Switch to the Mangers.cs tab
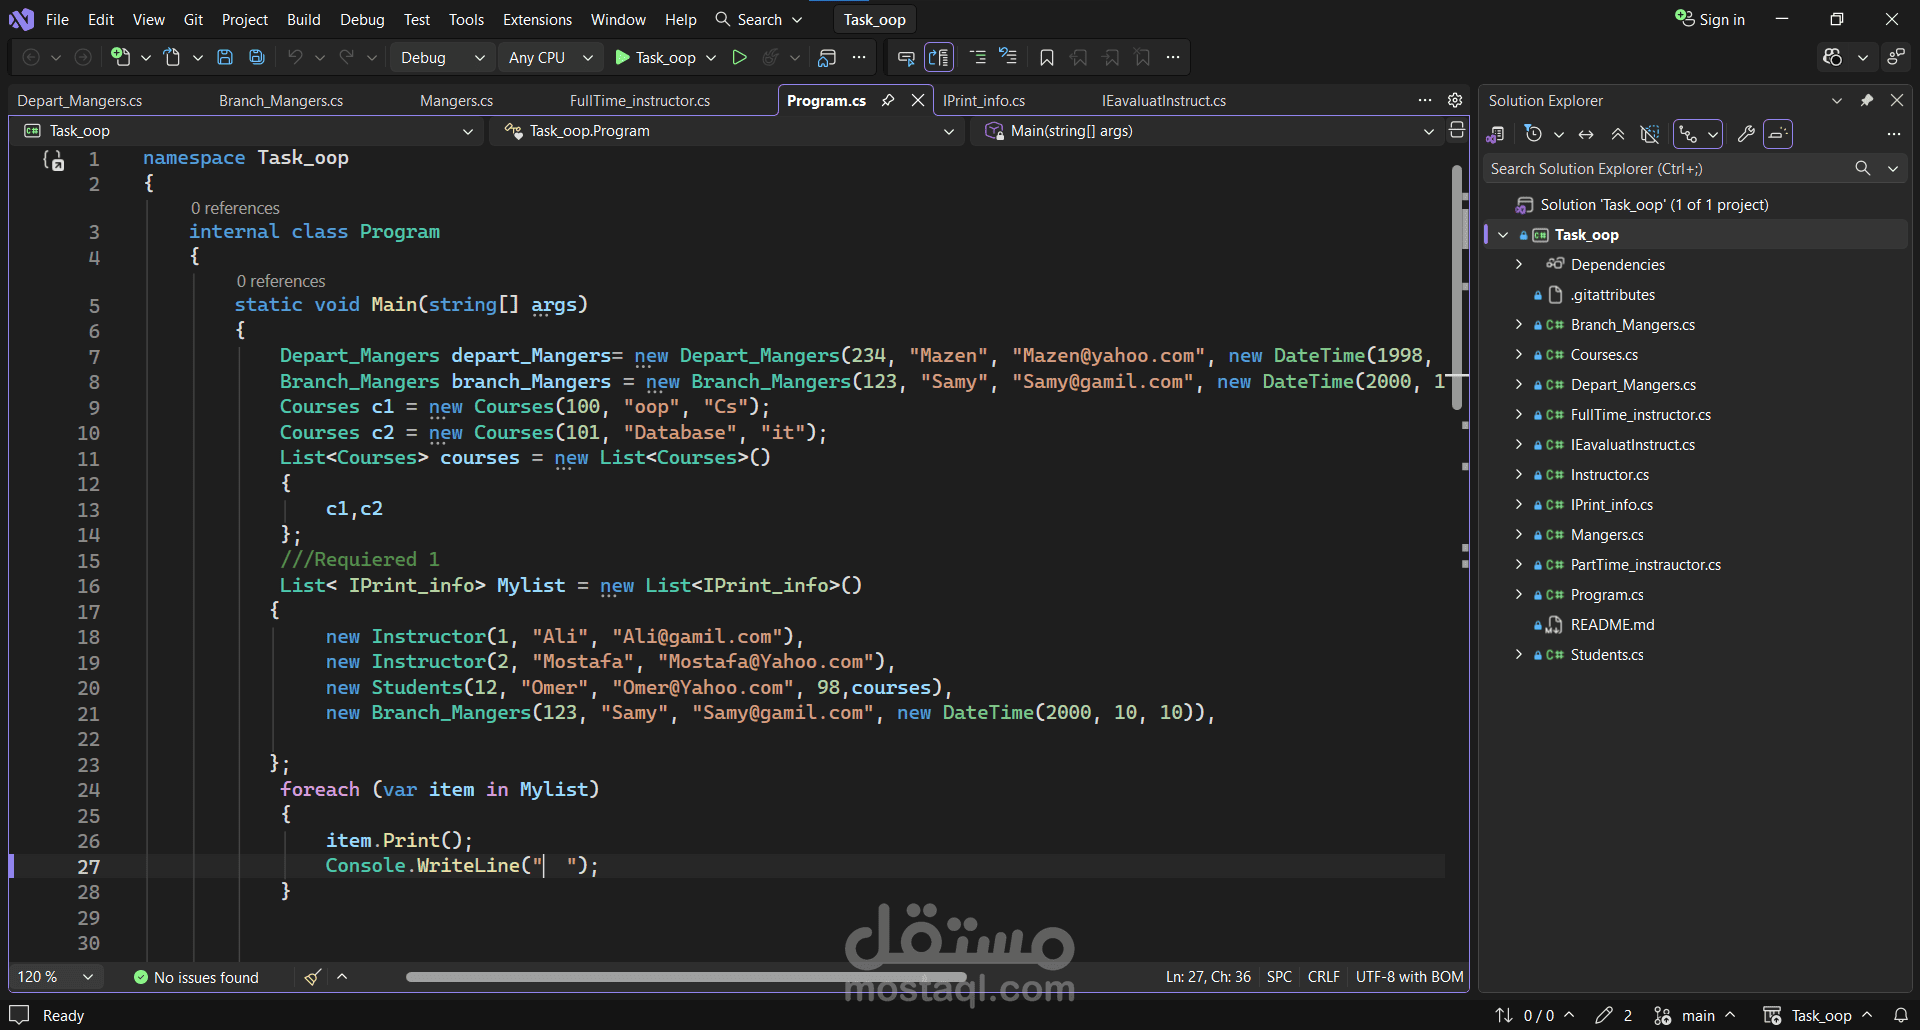Screen dimensions: 1920x1030 coord(456,100)
